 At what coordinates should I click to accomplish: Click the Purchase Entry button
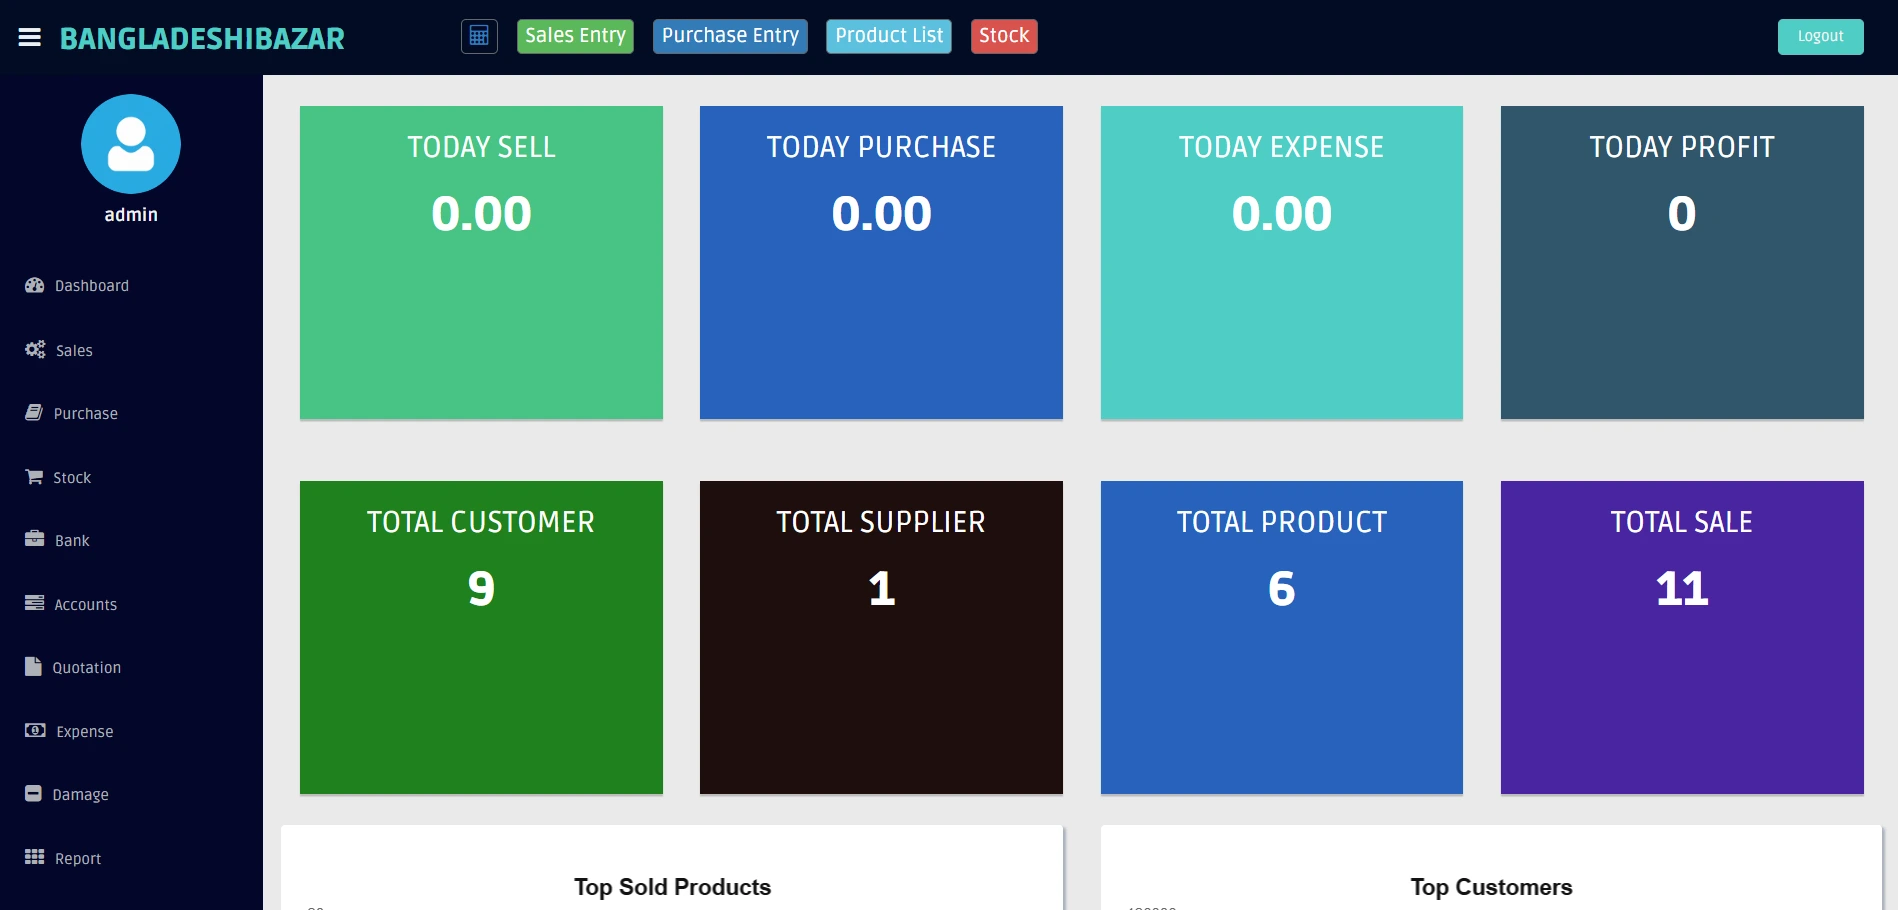(730, 36)
